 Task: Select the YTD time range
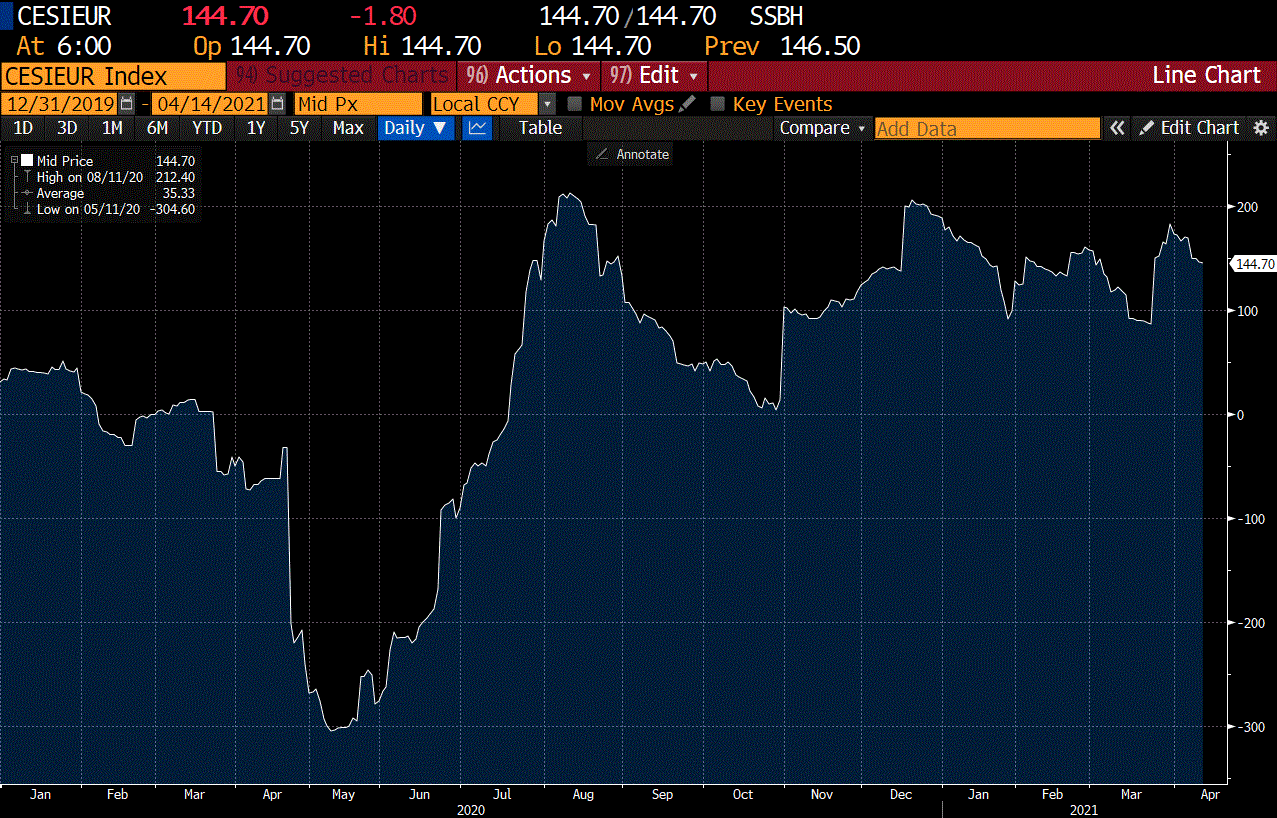point(207,128)
